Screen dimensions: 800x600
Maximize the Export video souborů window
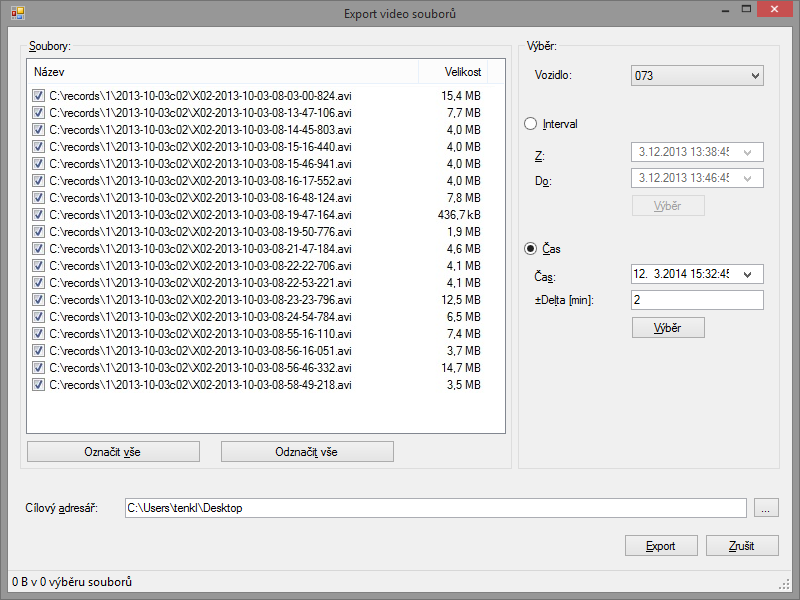(746, 10)
